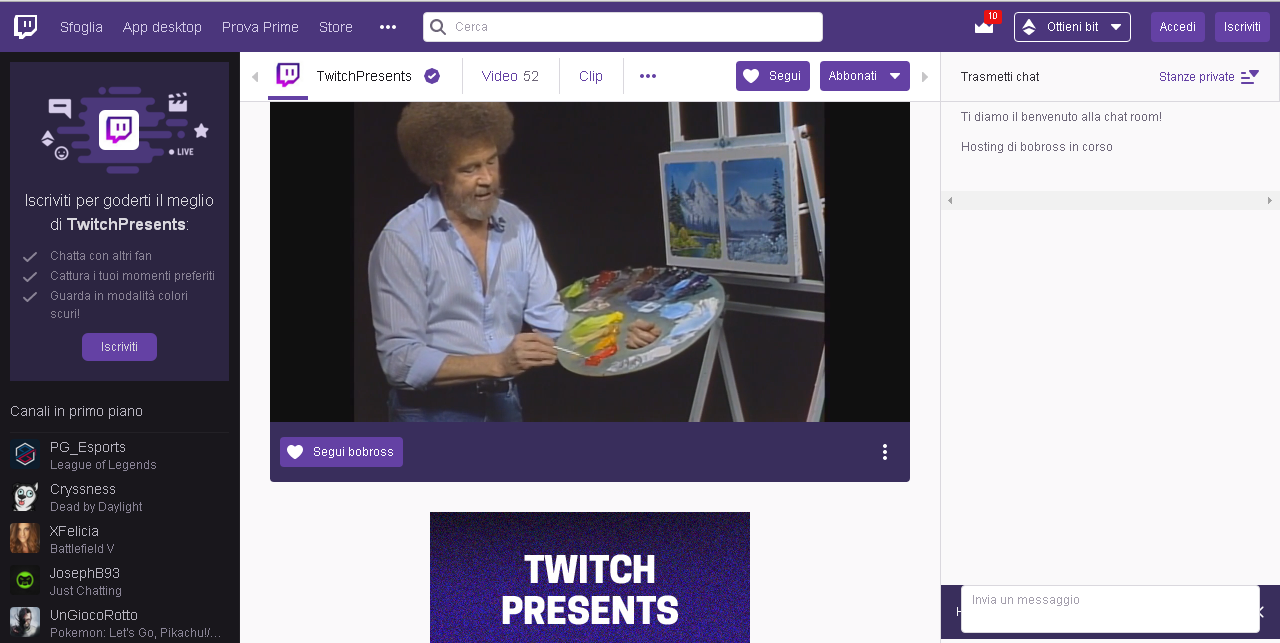Select UnGiocoRotto channel avatar

(25, 622)
